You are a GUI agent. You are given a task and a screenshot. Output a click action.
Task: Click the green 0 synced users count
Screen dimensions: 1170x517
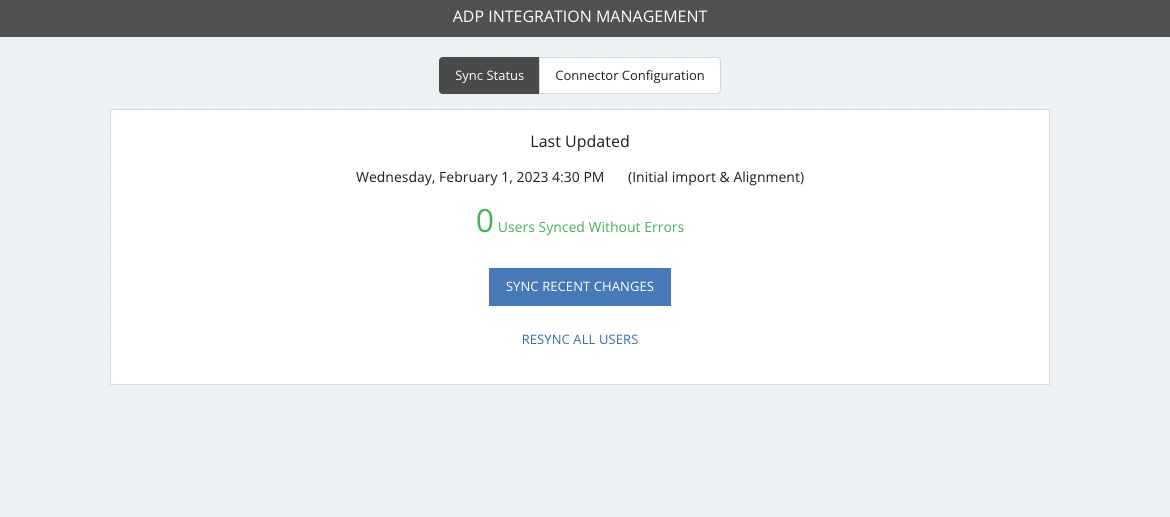485,222
